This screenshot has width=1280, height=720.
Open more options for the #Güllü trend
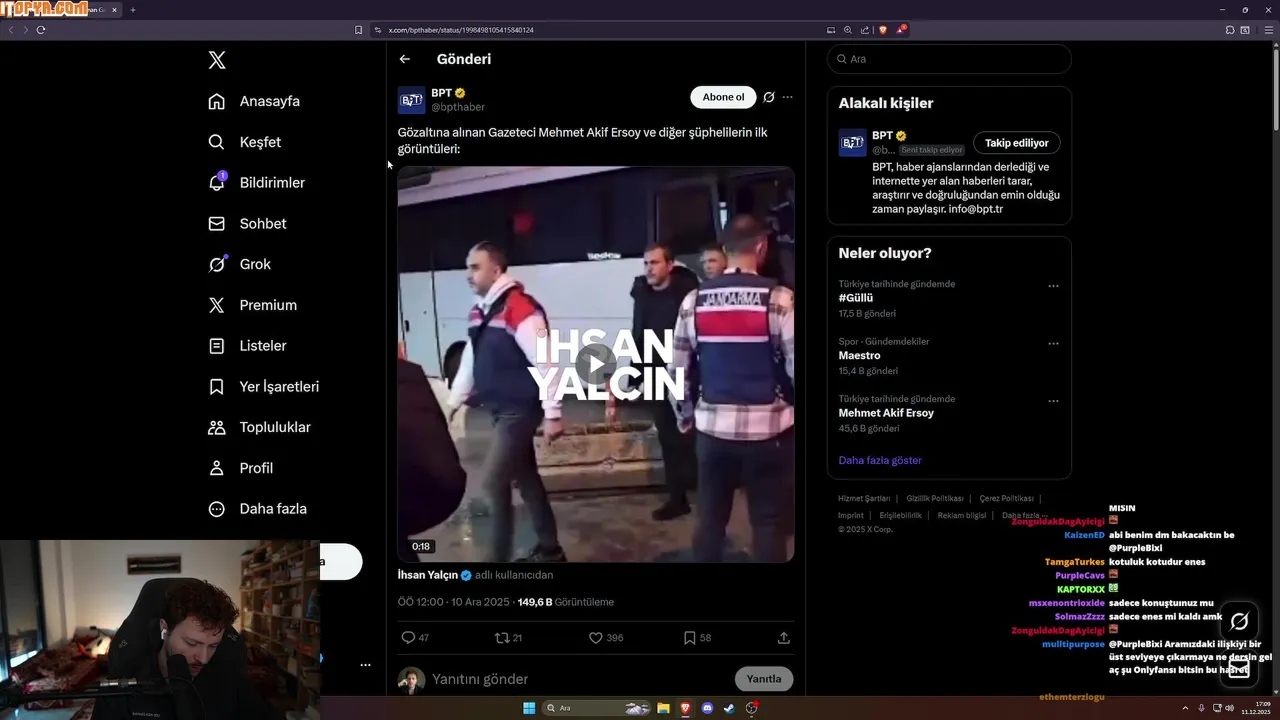point(1053,286)
